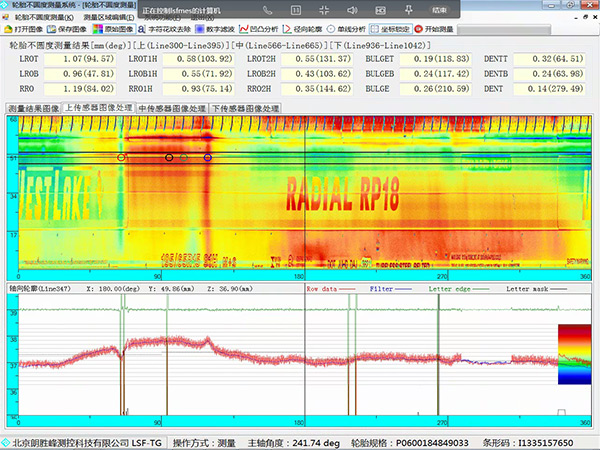This screenshot has width=600, height=450.
Task: Open the 测量区域编辑(E) menu
Action: tap(109, 17)
